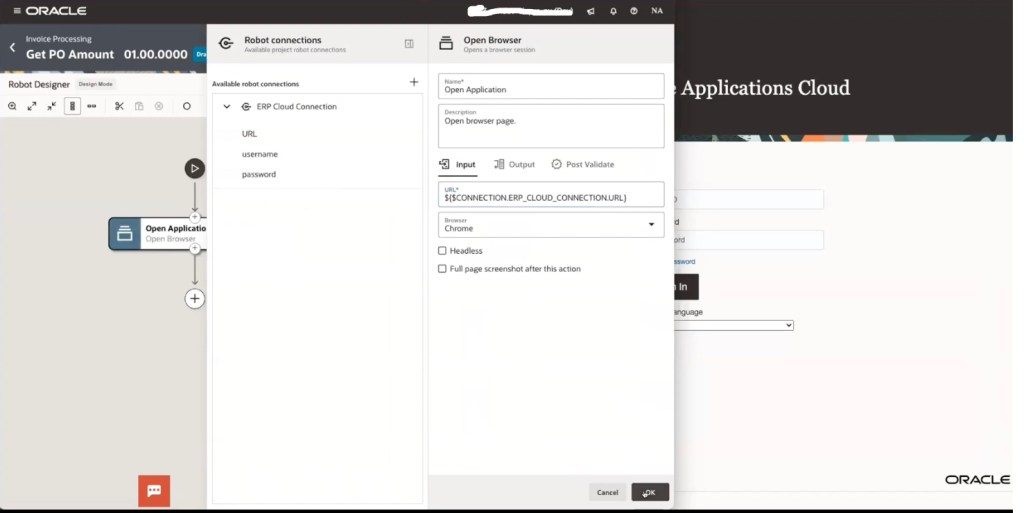Click the announcements megaphone icon
Screen dimensions: 1024x513
591,11
